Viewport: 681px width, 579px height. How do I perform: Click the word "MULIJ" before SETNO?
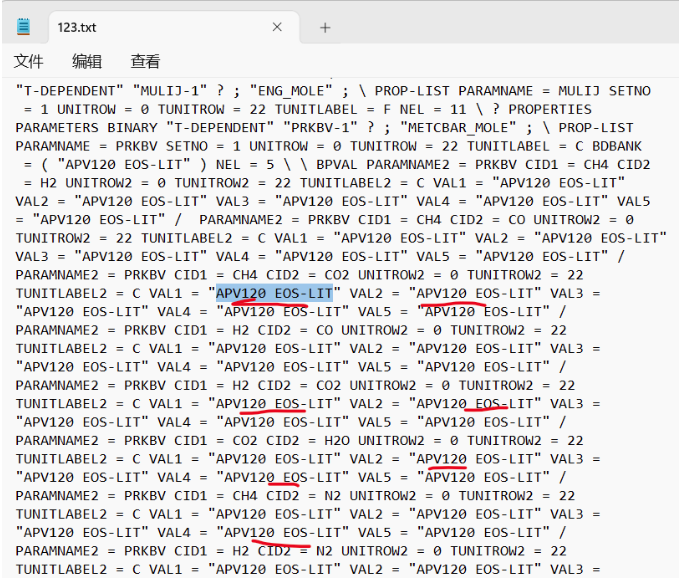(579, 91)
